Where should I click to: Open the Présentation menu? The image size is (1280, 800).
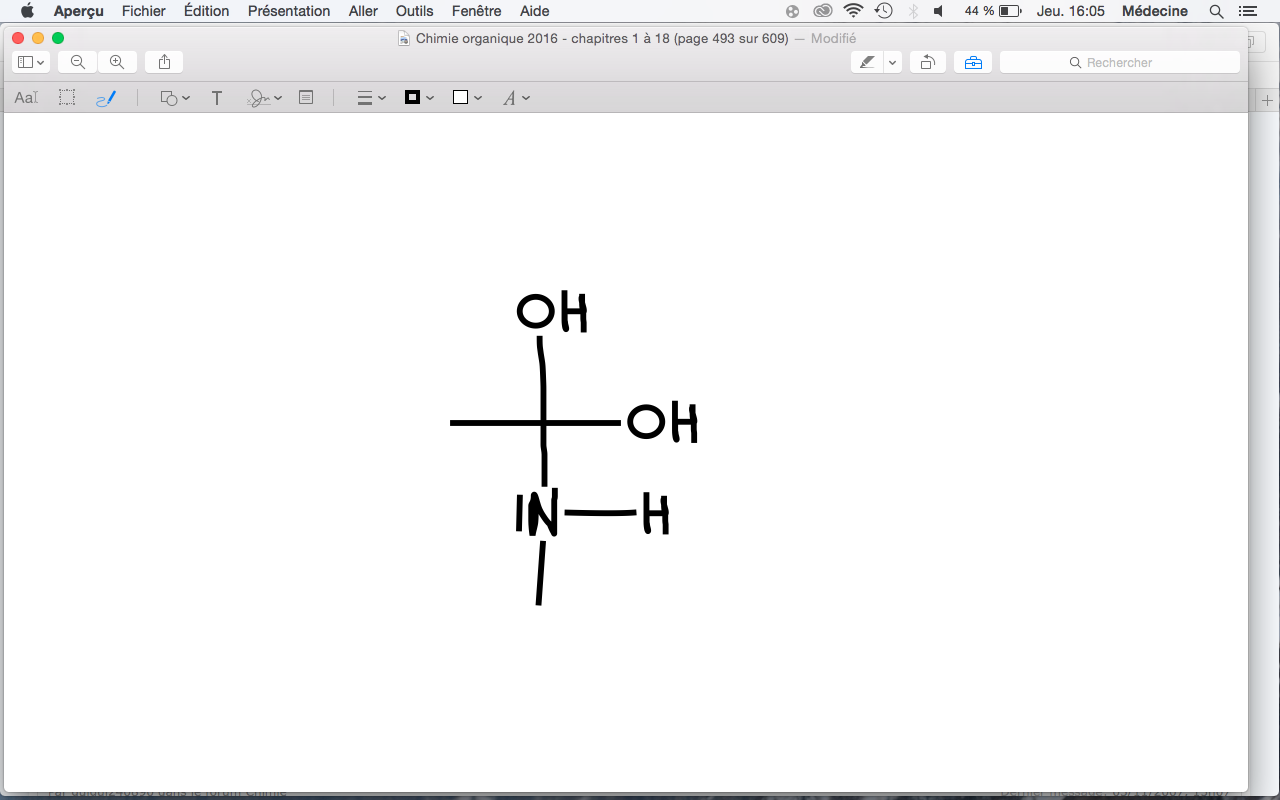tap(289, 11)
